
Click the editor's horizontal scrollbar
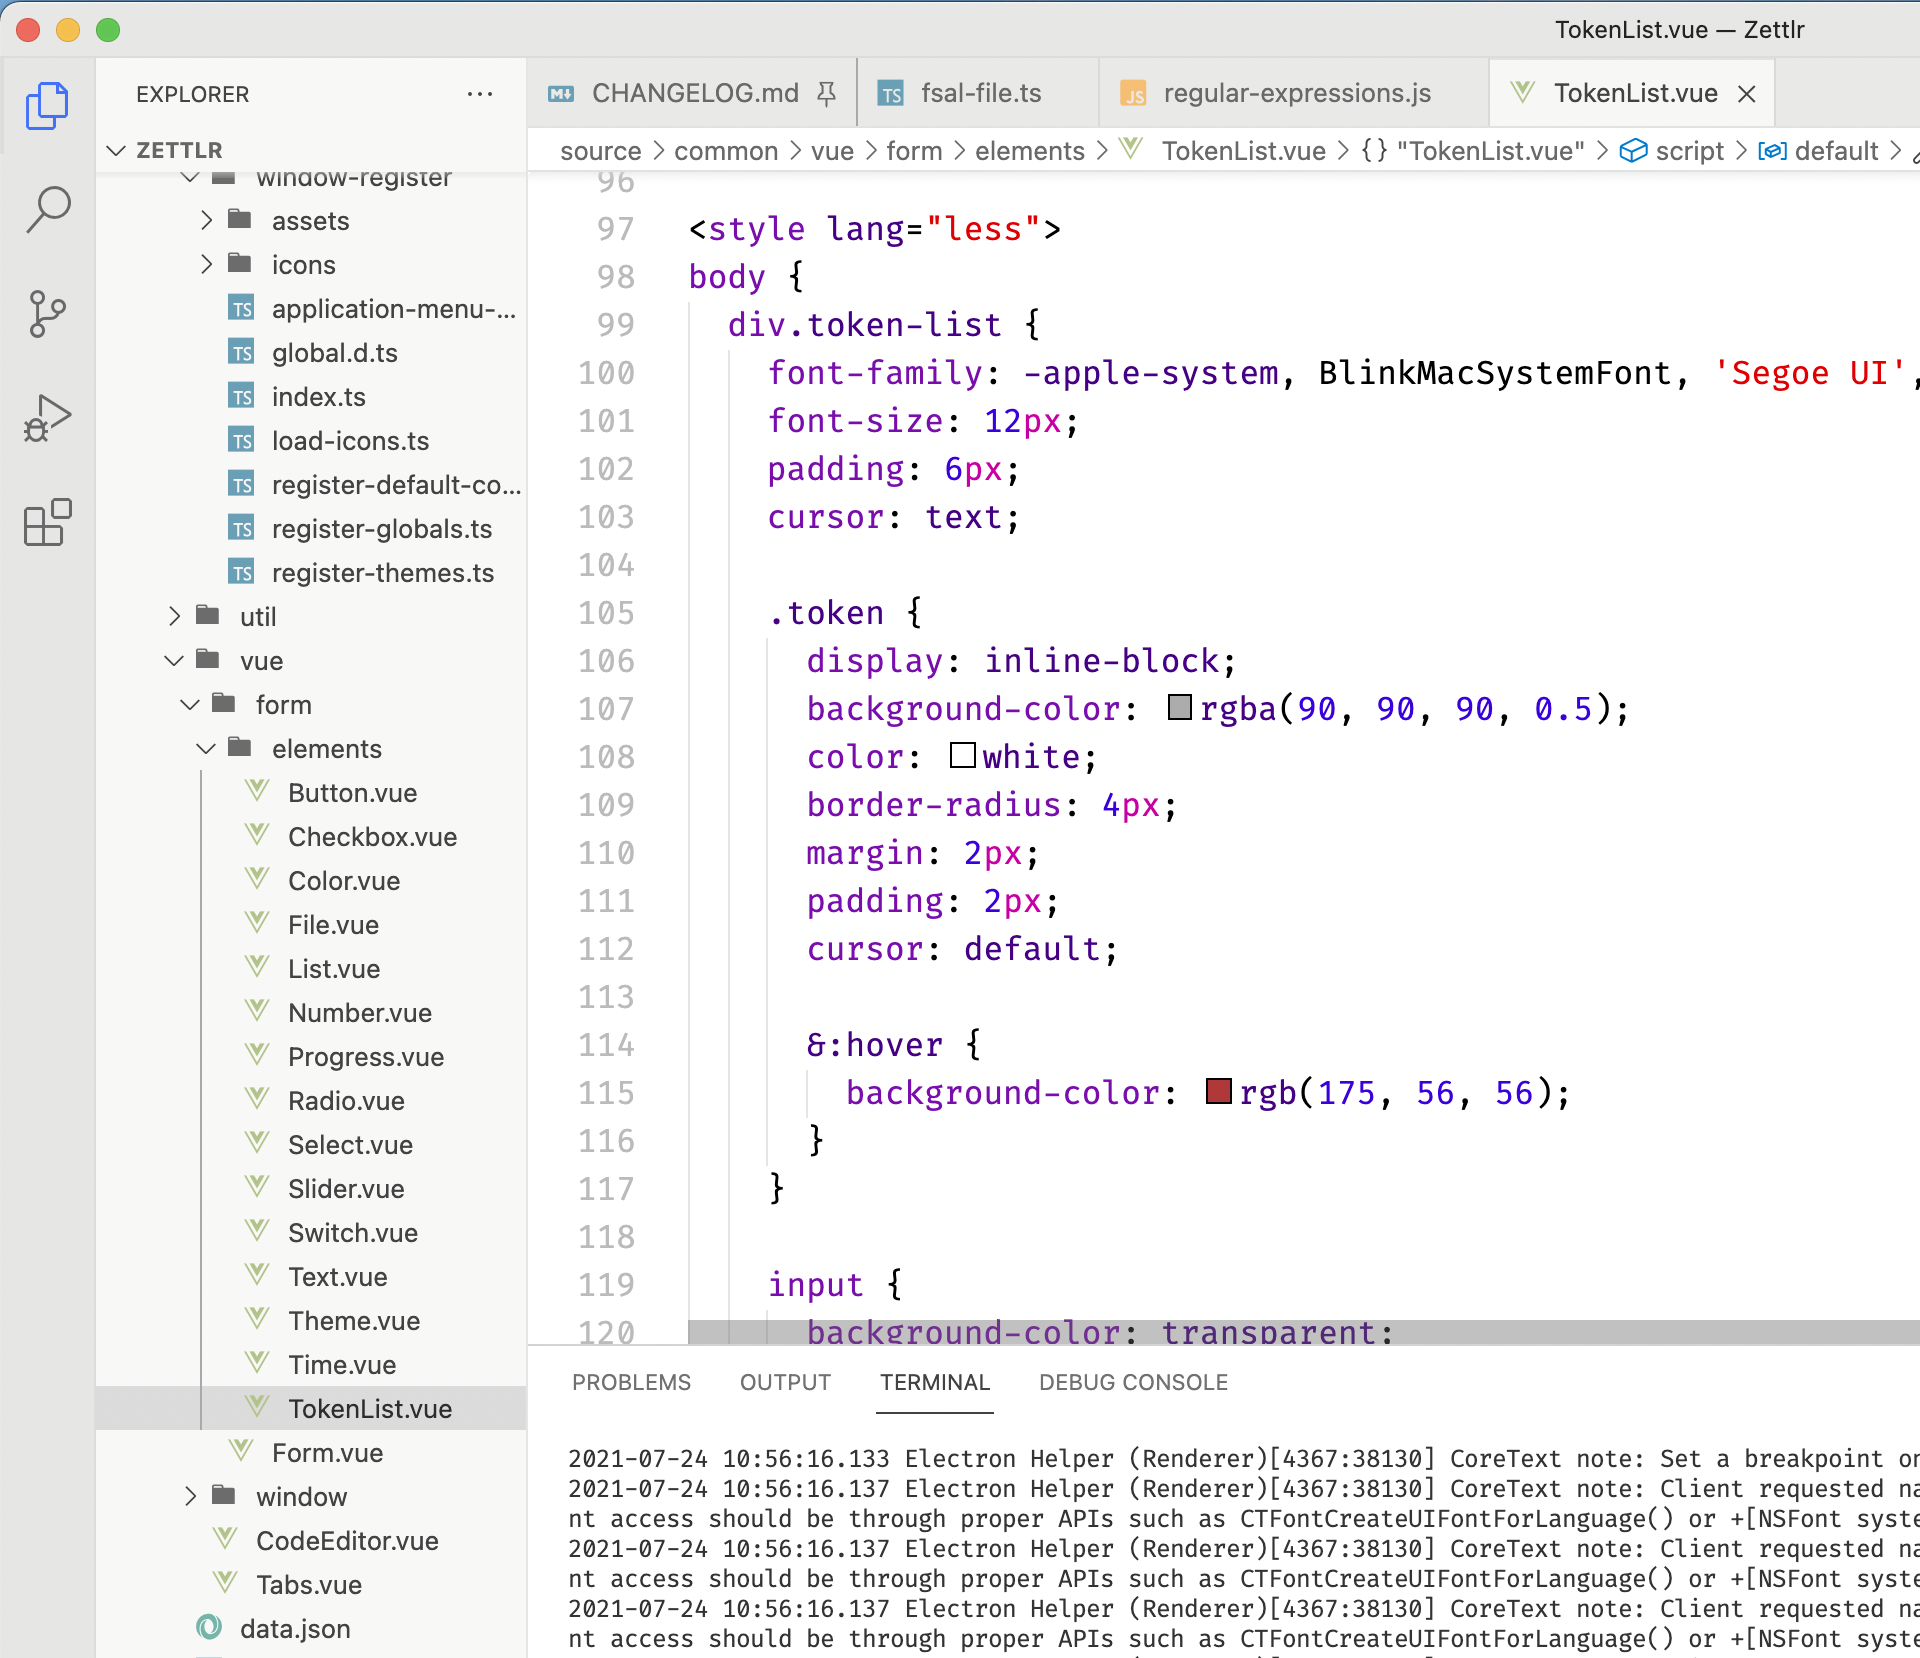(1200, 1333)
